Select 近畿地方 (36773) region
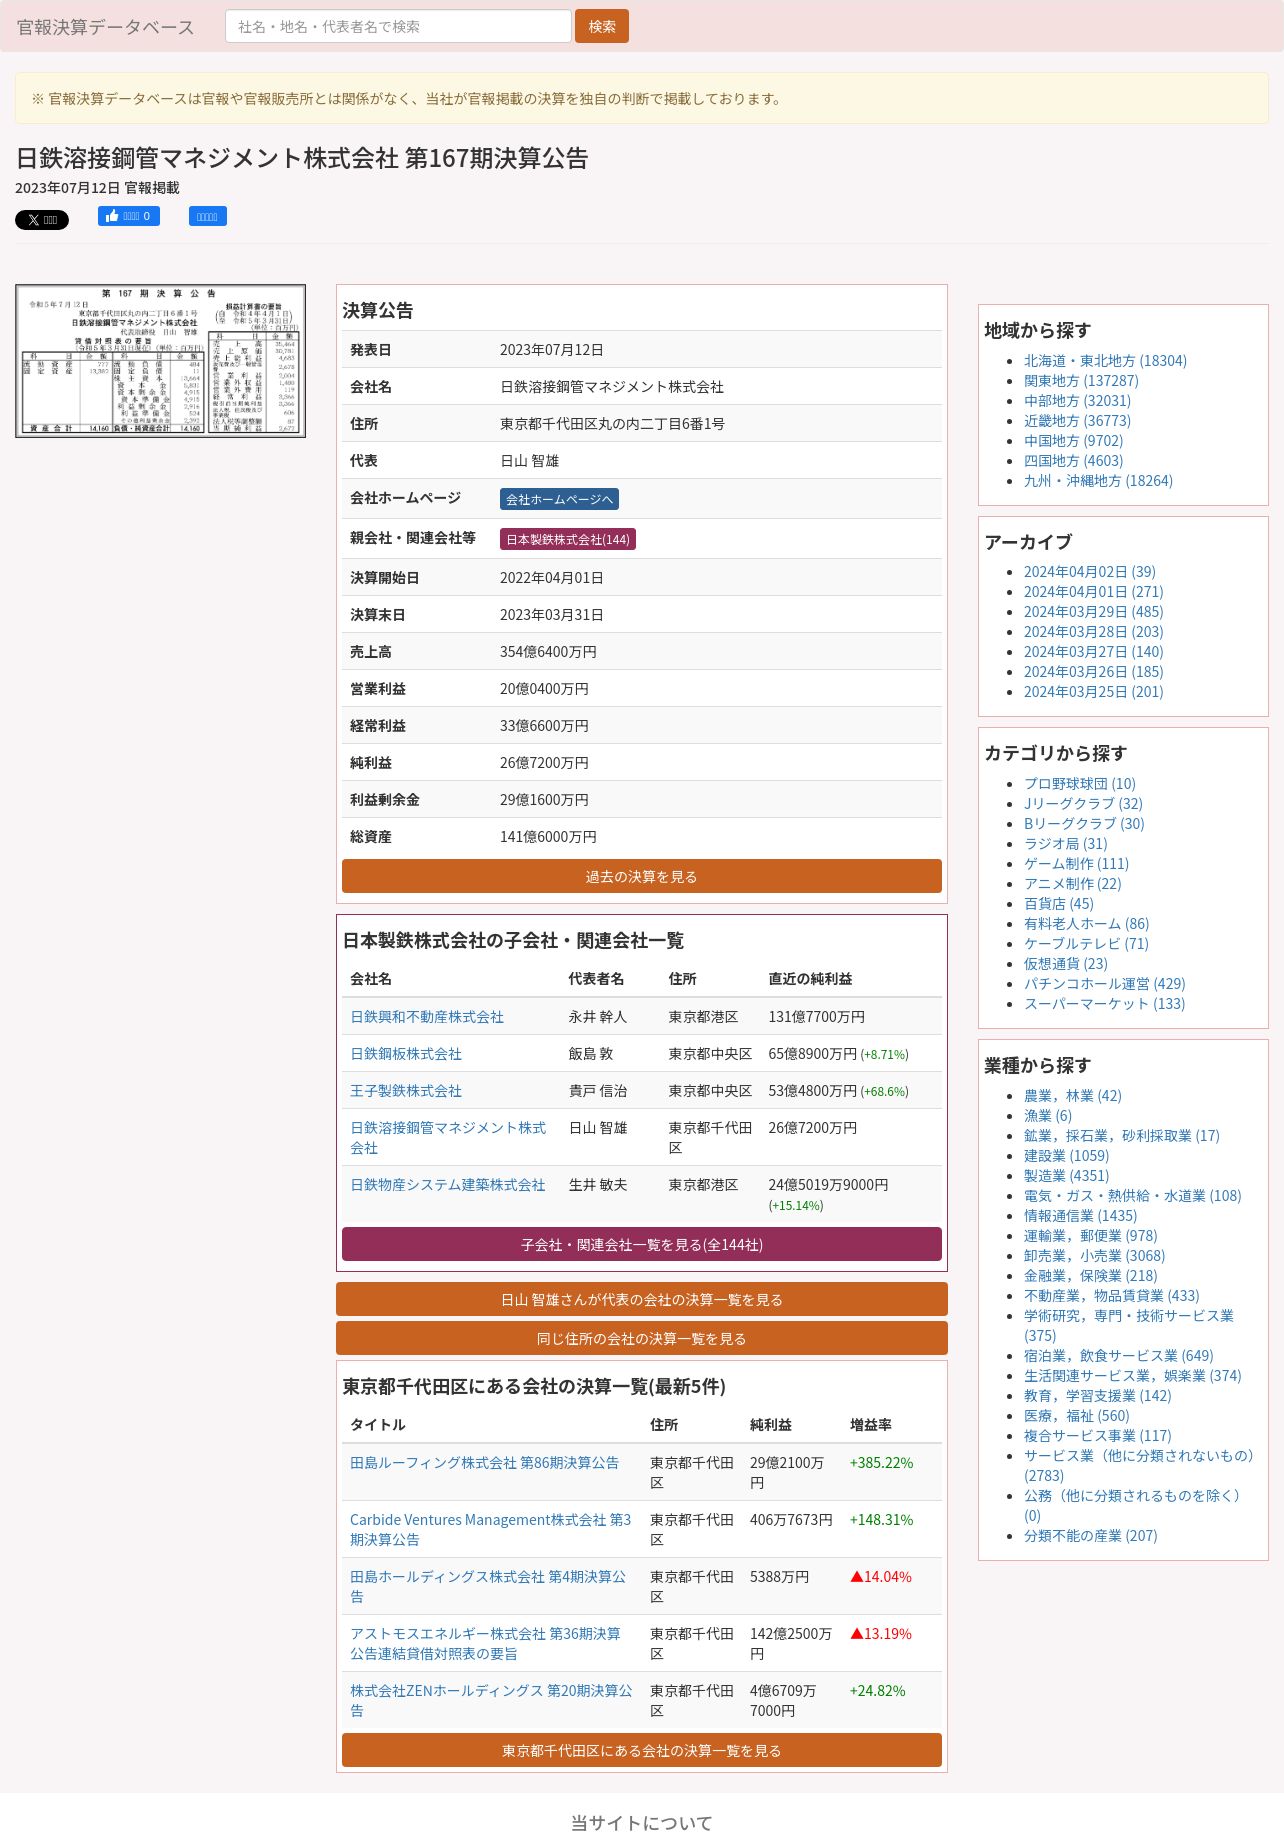This screenshot has height=1839, width=1284. pos(1077,421)
